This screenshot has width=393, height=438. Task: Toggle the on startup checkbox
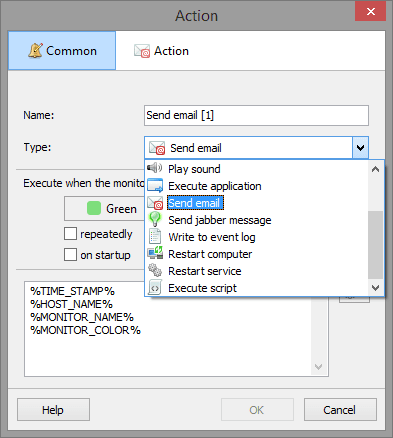[x=70, y=255]
